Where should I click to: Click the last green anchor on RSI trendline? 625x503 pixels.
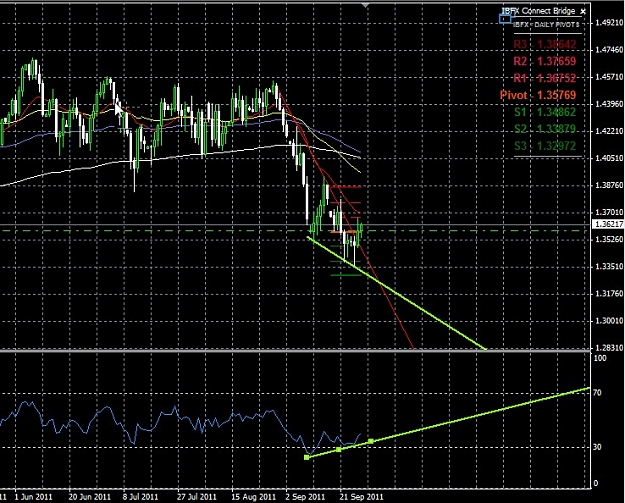pos(371,441)
